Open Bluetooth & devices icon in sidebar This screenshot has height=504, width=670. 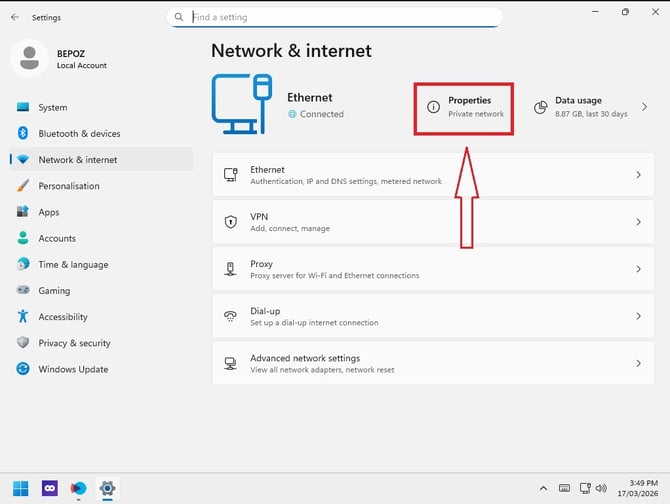[23, 133]
